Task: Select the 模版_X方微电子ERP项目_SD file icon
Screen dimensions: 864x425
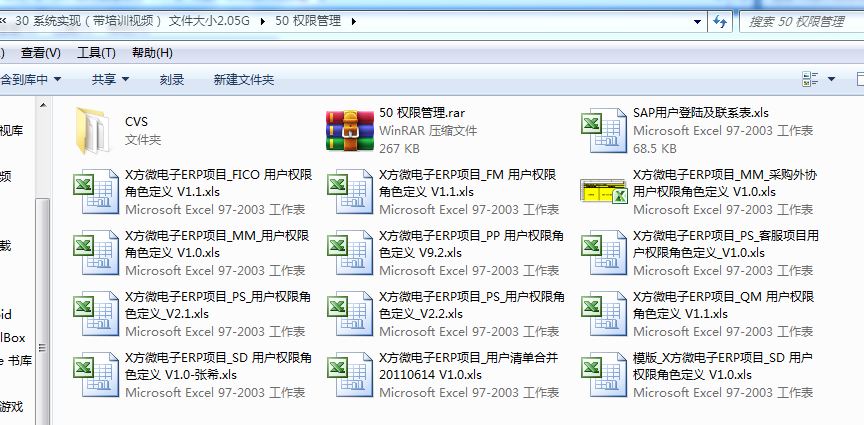Action: (x=604, y=375)
